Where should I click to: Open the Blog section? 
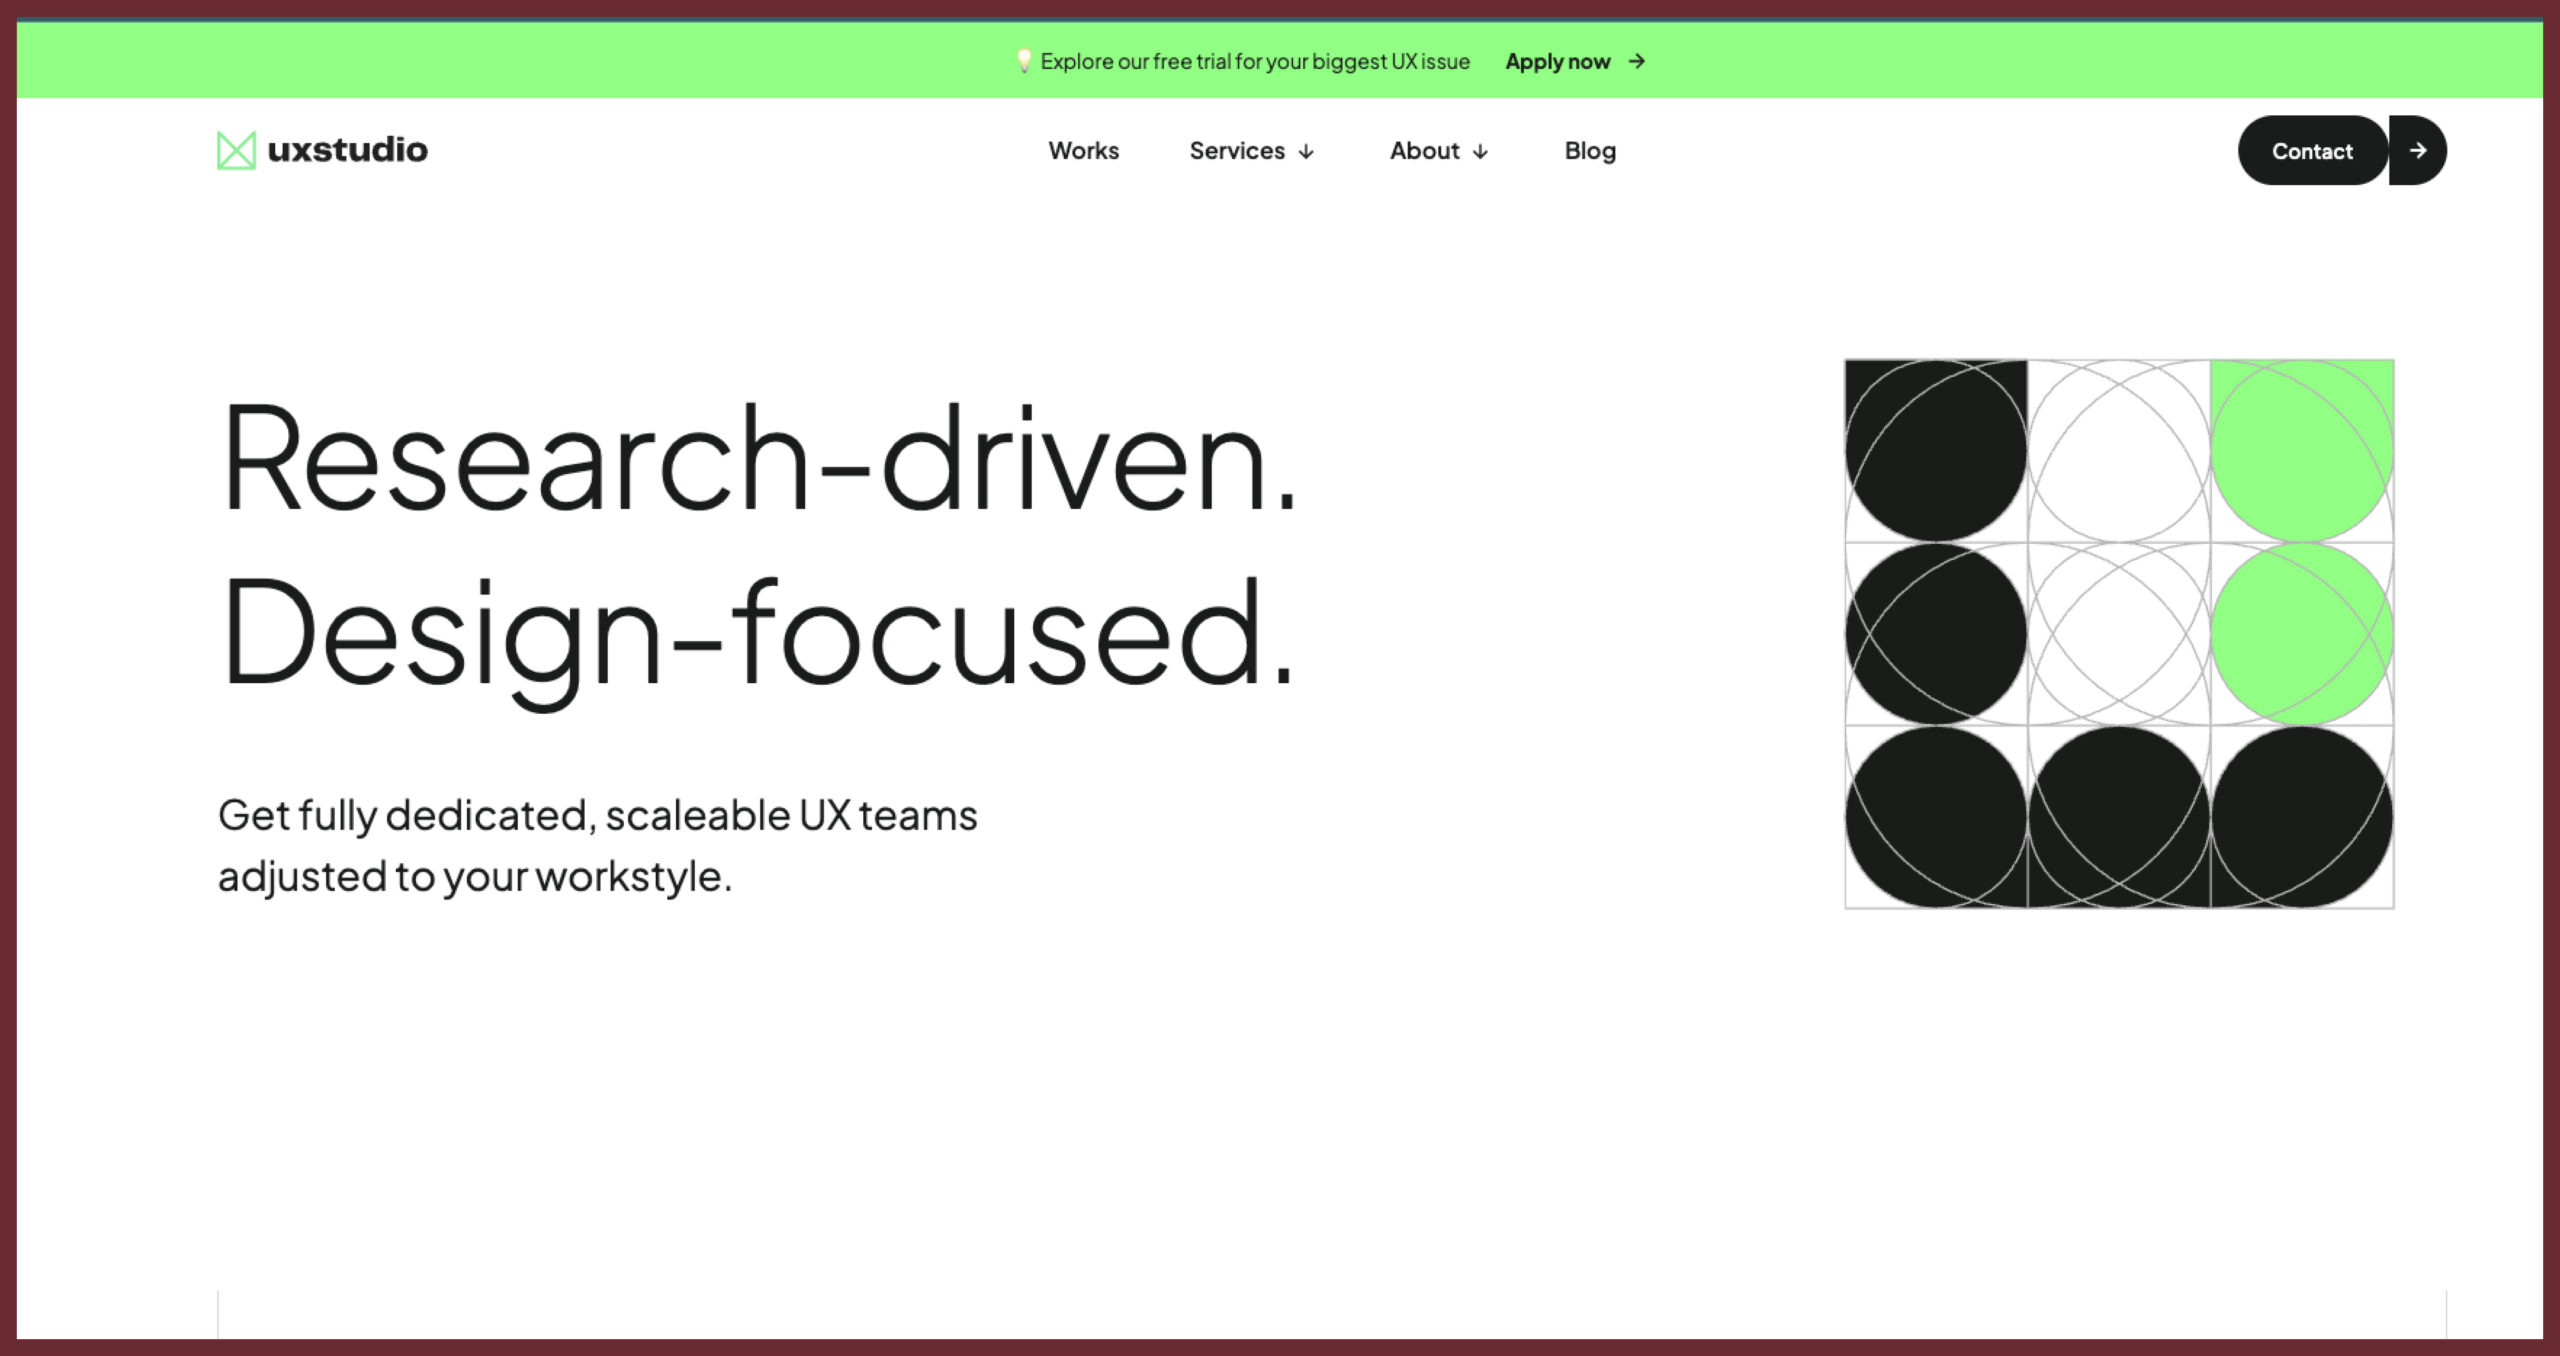[1589, 150]
